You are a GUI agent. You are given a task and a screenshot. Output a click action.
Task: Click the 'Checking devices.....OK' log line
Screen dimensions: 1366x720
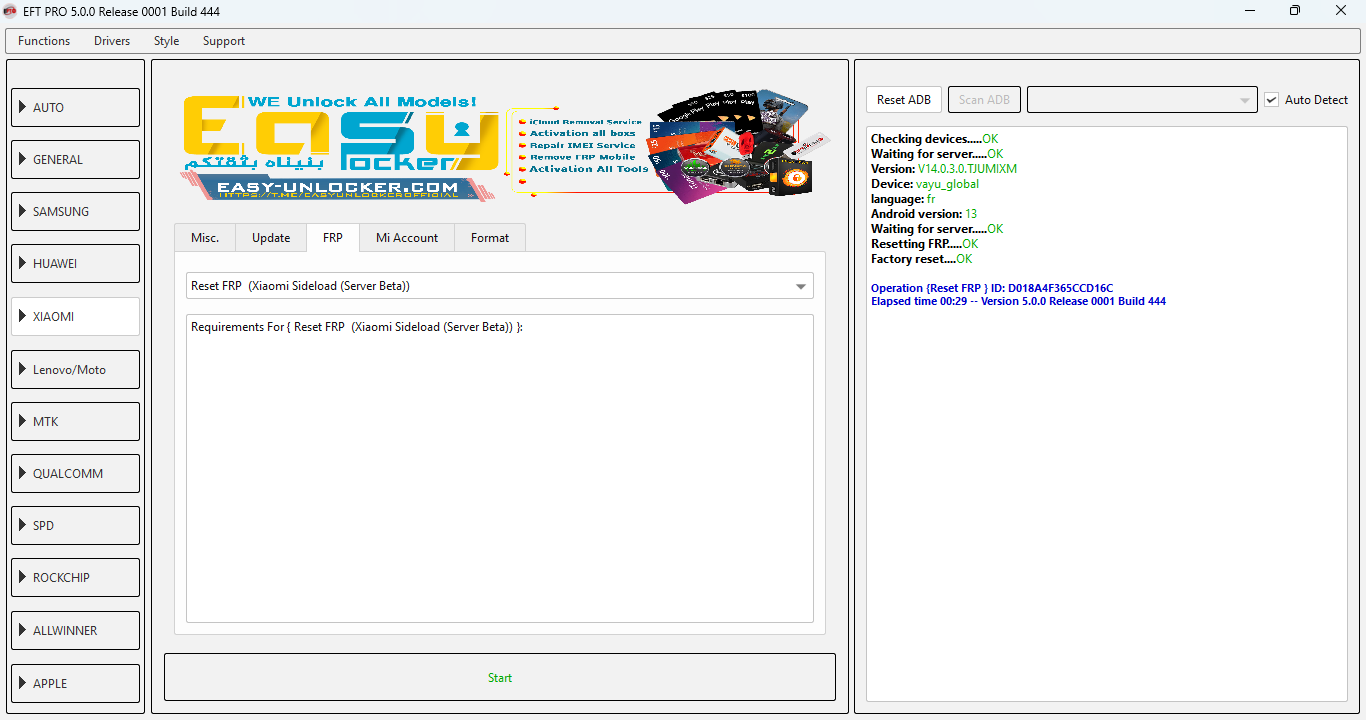click(935, 139)
